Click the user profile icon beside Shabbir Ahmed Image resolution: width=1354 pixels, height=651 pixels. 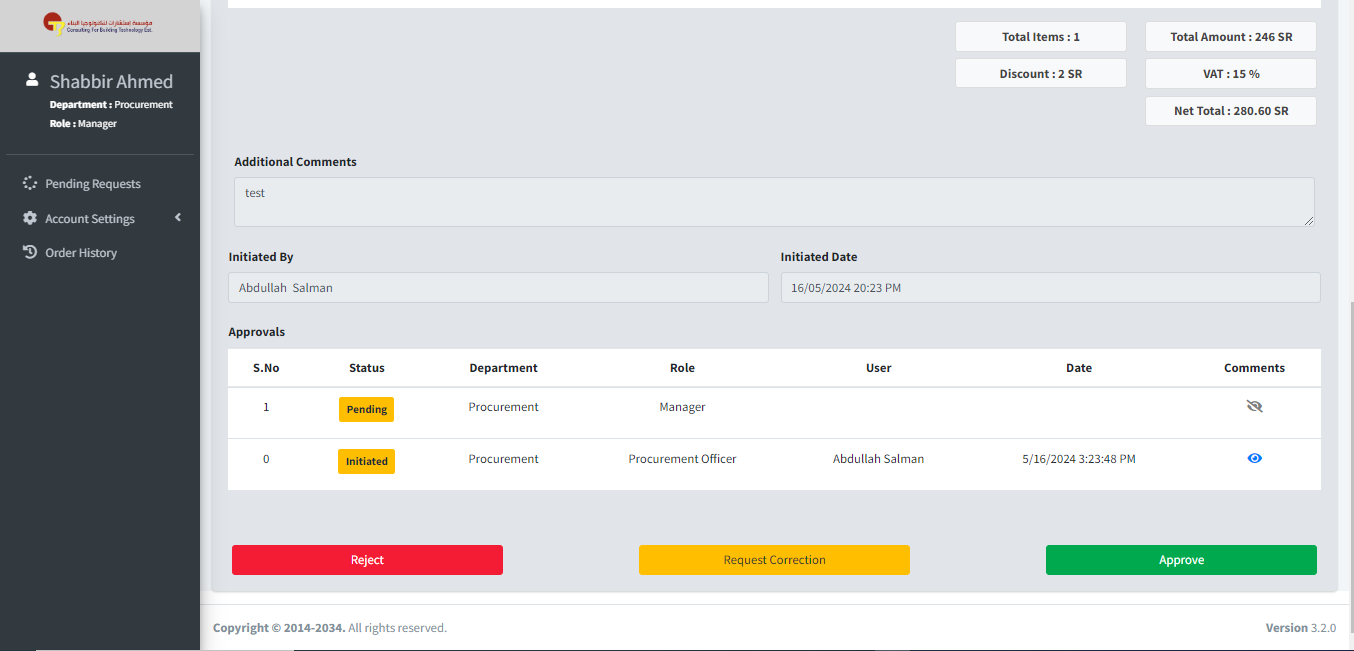32,80
